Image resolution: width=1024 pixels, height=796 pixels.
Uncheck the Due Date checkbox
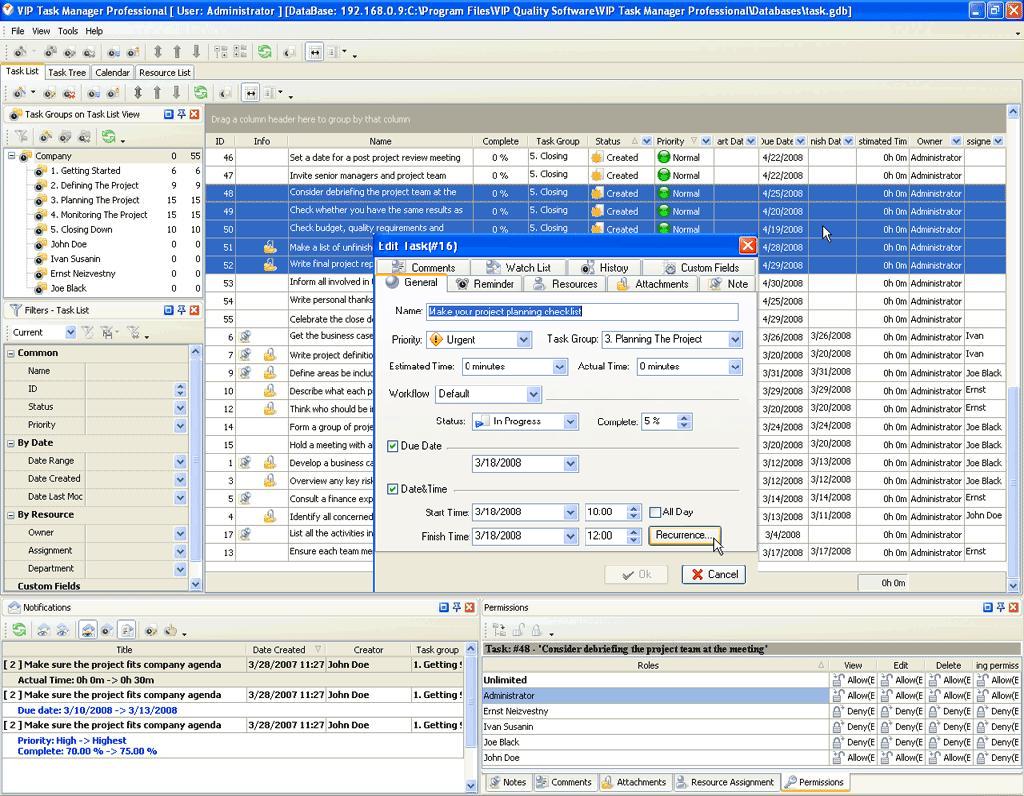[393, 446]
